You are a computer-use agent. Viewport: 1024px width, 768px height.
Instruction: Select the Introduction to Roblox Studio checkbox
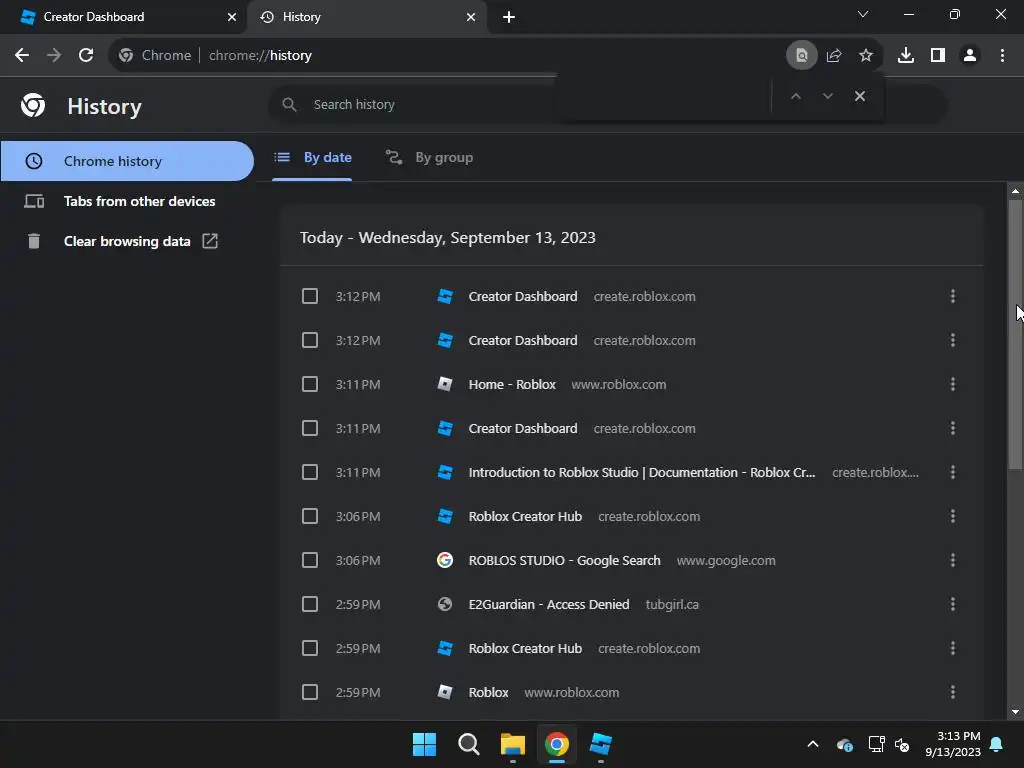(x=310, y=472)
